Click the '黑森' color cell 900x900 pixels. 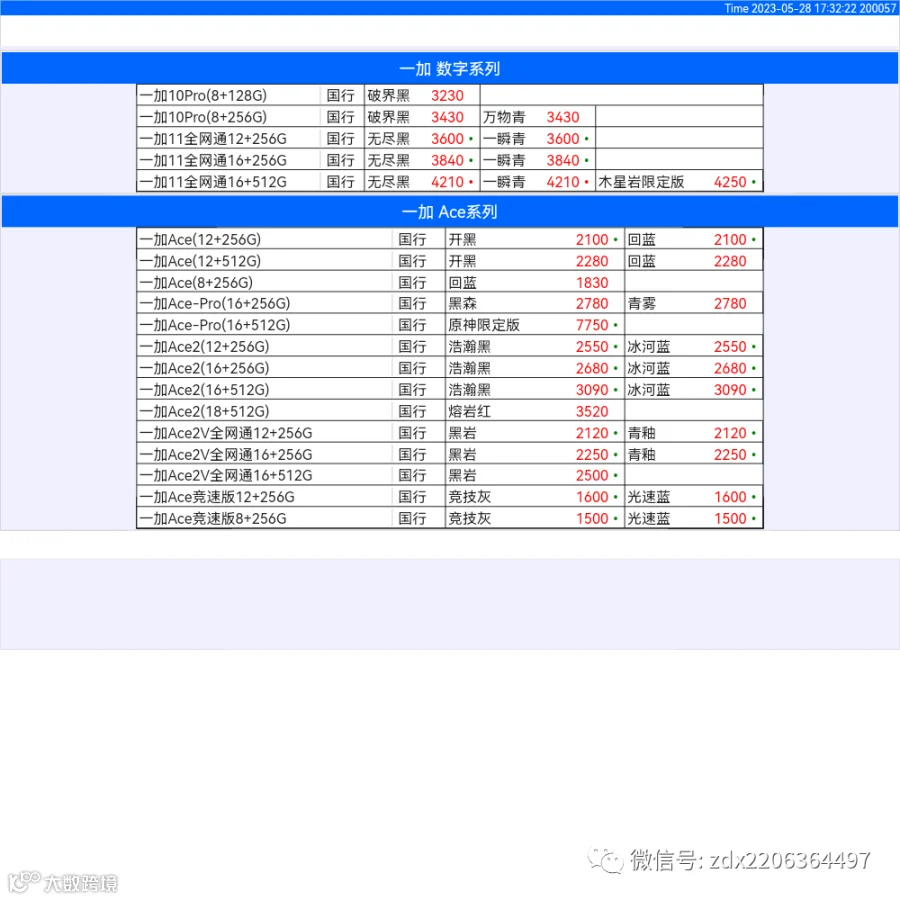click(x=463, y=304)
